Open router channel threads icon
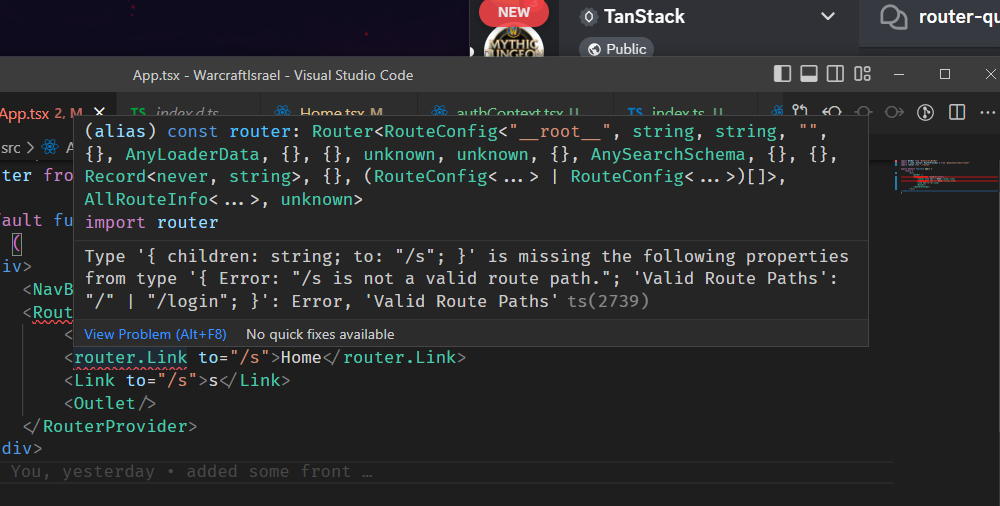 click(x=893, y=17)
